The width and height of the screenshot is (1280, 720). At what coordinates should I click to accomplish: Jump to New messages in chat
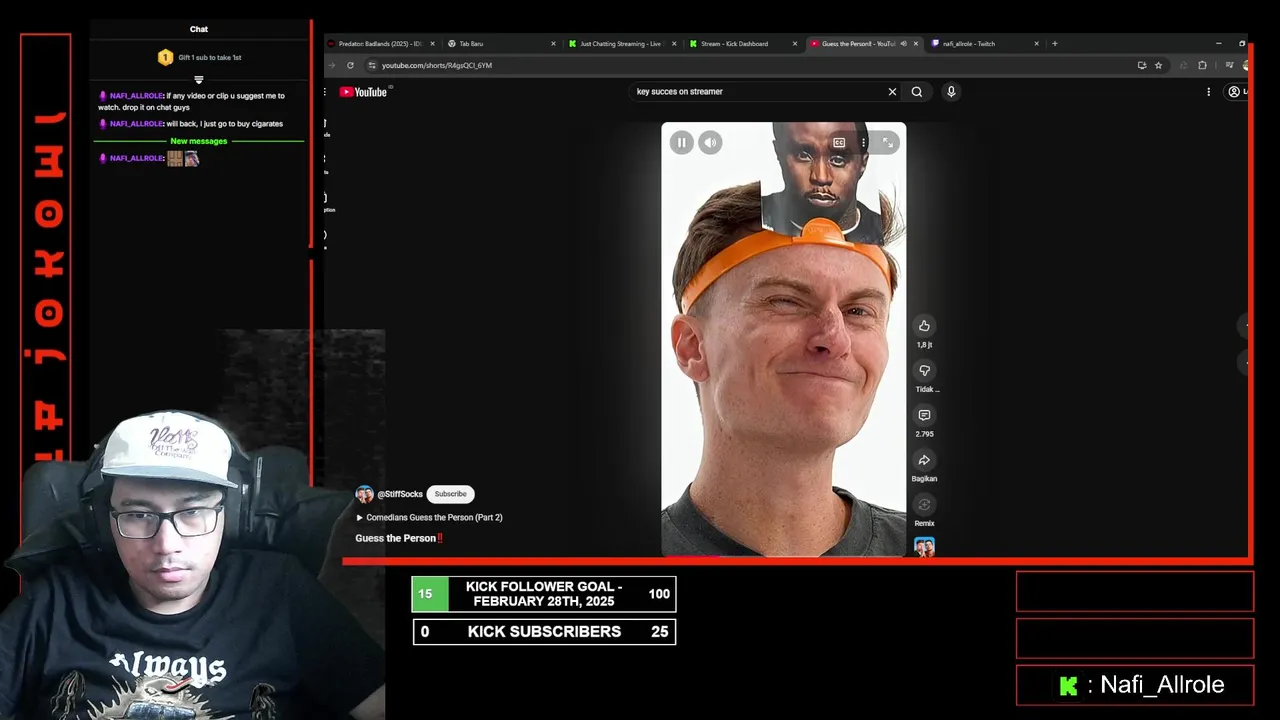199,141
